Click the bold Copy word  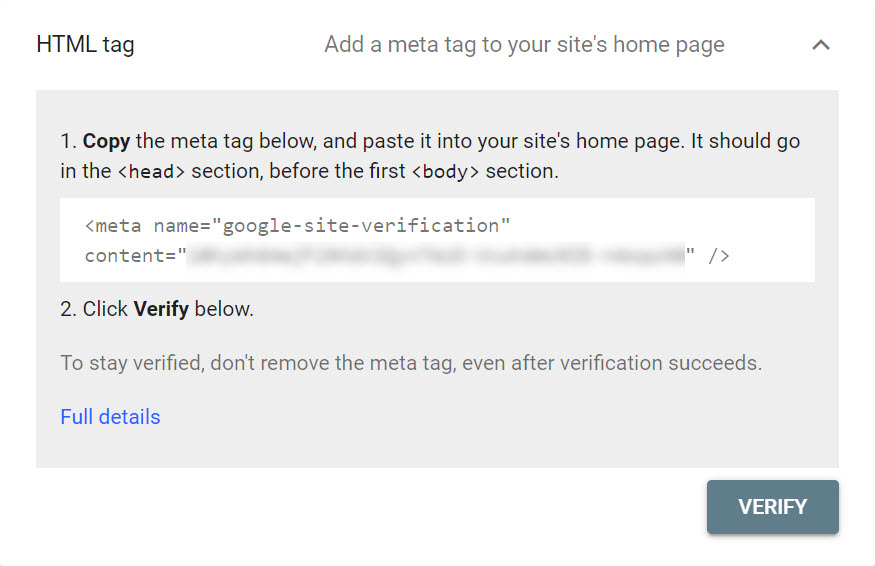[106, 141]
